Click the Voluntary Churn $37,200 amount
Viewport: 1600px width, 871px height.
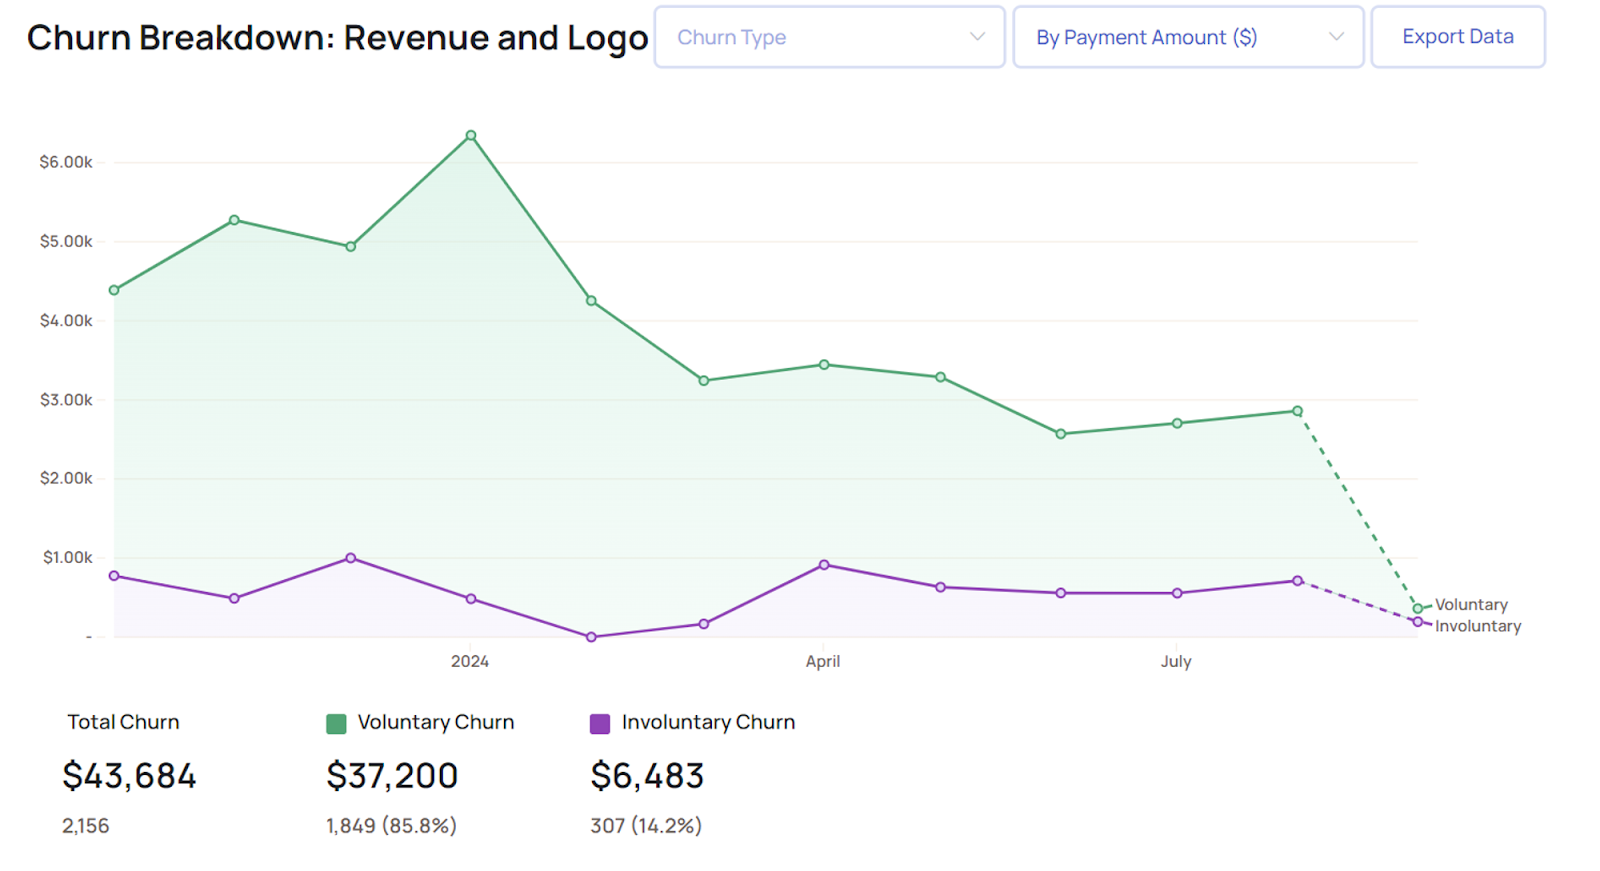392,776
